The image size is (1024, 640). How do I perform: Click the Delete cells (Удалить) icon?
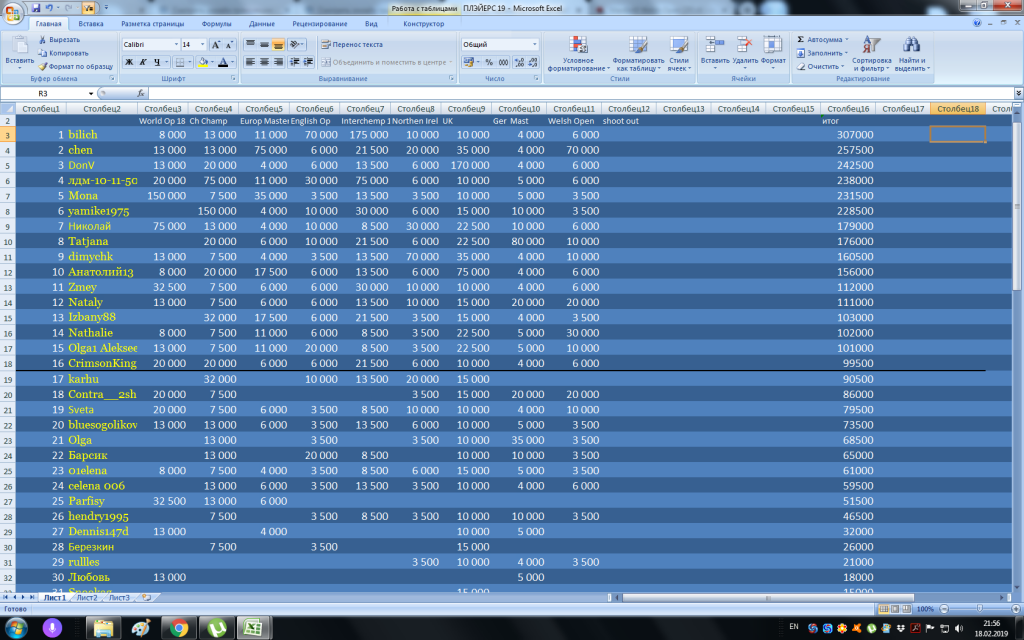[744, 46]
